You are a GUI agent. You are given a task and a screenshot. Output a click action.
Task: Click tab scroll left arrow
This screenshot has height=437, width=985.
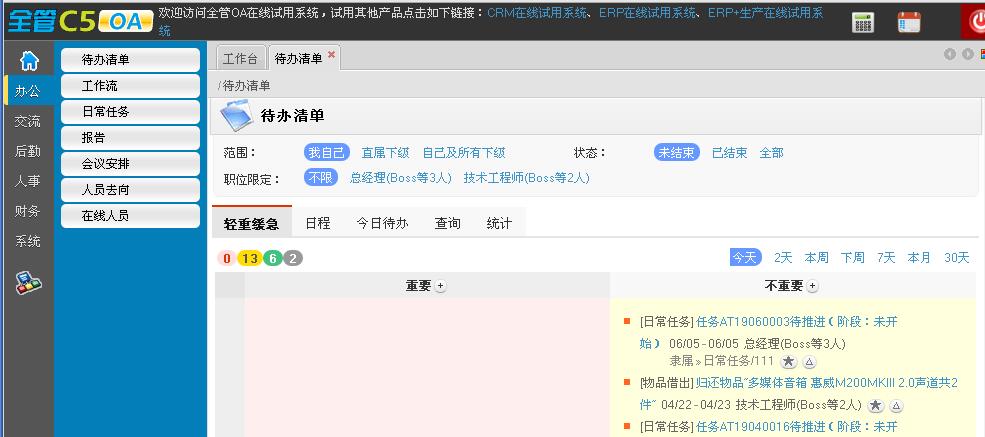(x=950, y=54)
